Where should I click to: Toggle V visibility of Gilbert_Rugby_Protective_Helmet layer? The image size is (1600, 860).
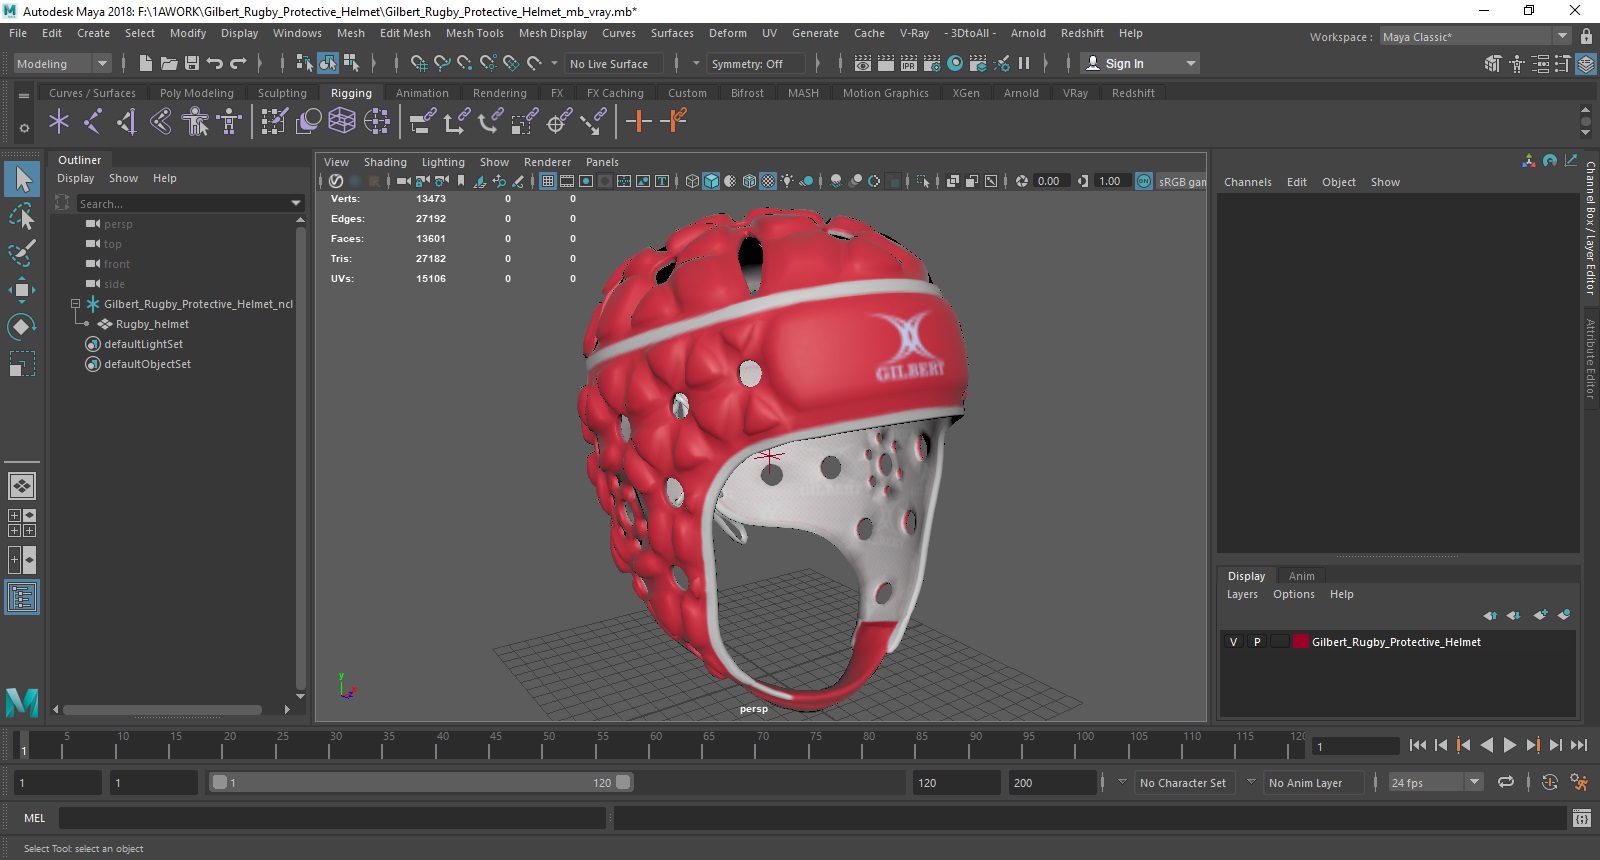click(x=1233, y=642)
